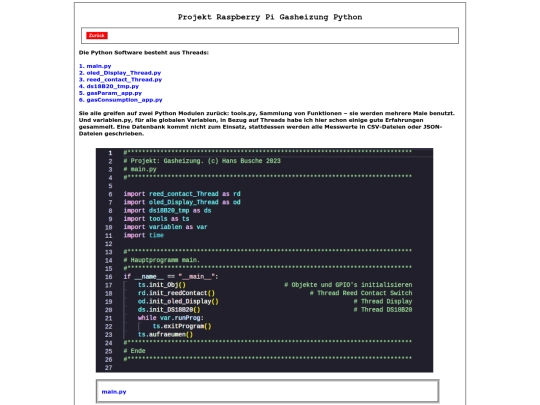Click the paragraph starting 'Sie alle greifen auf zwei Python Modulen'

click(267, 123)
